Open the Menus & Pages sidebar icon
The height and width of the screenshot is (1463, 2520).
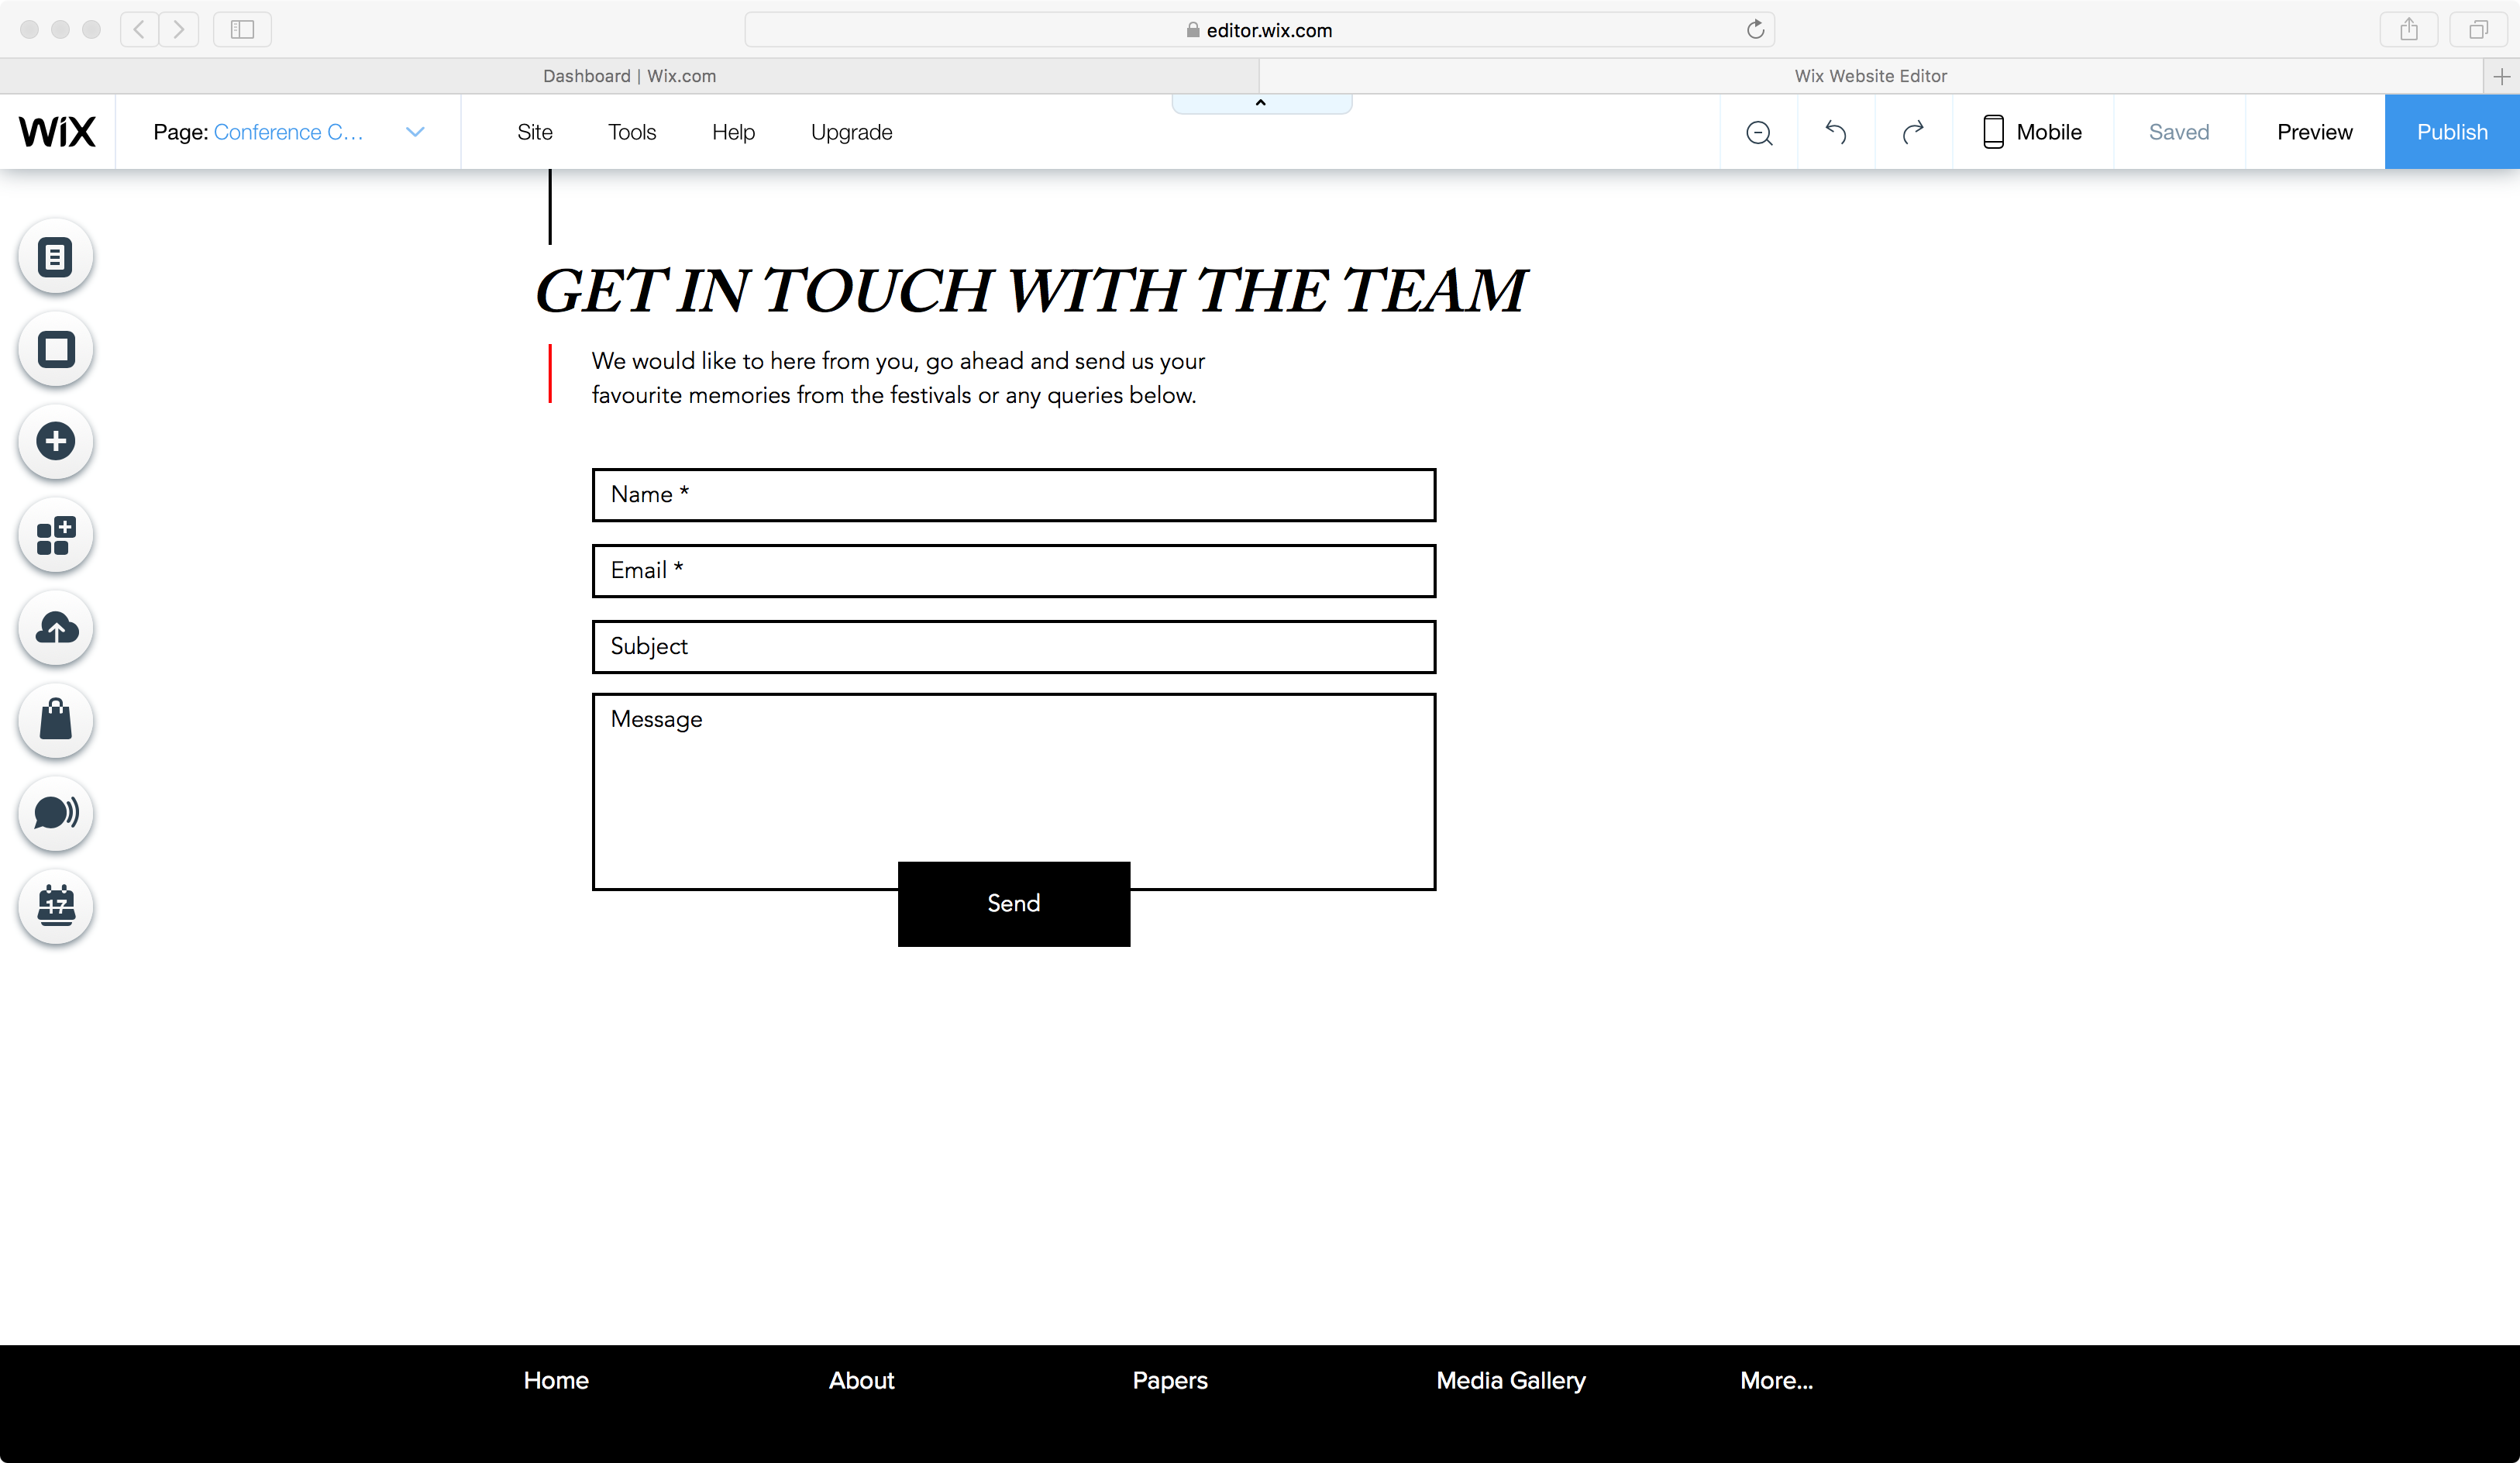[x=56, y=257]
